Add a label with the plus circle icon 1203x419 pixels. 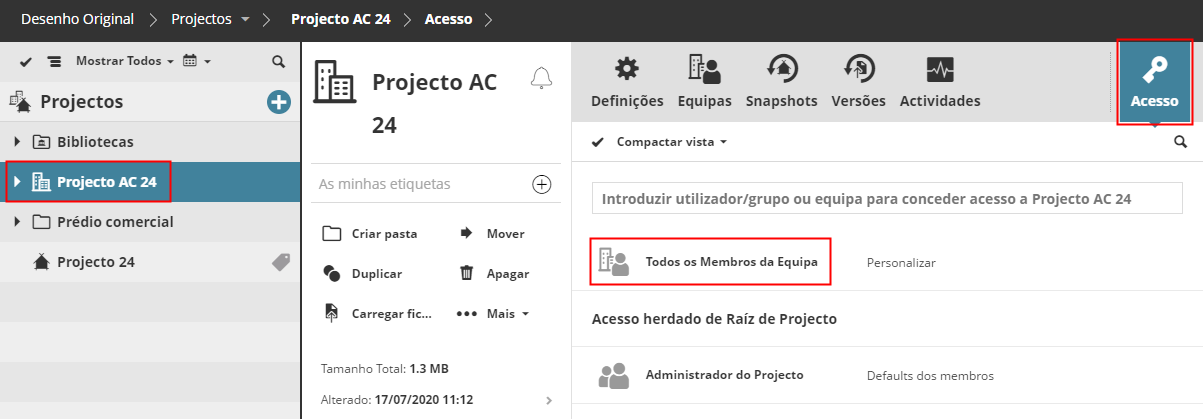click(542, 184)
